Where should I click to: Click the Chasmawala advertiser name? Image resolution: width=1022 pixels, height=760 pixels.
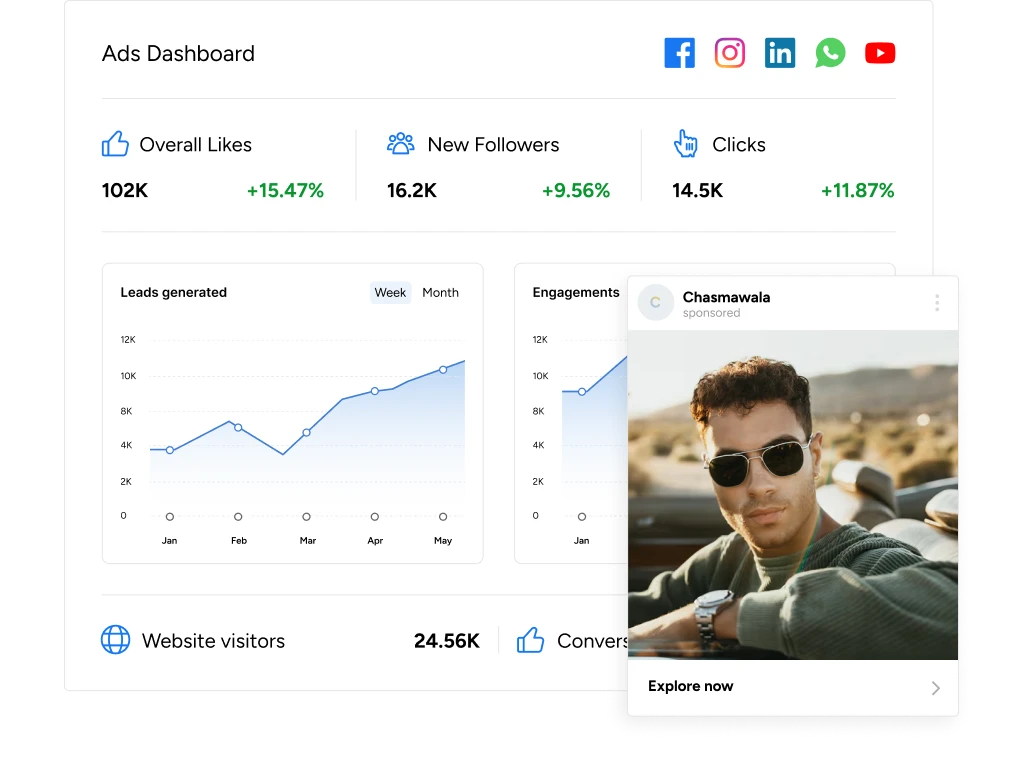(x=726, y=297)
